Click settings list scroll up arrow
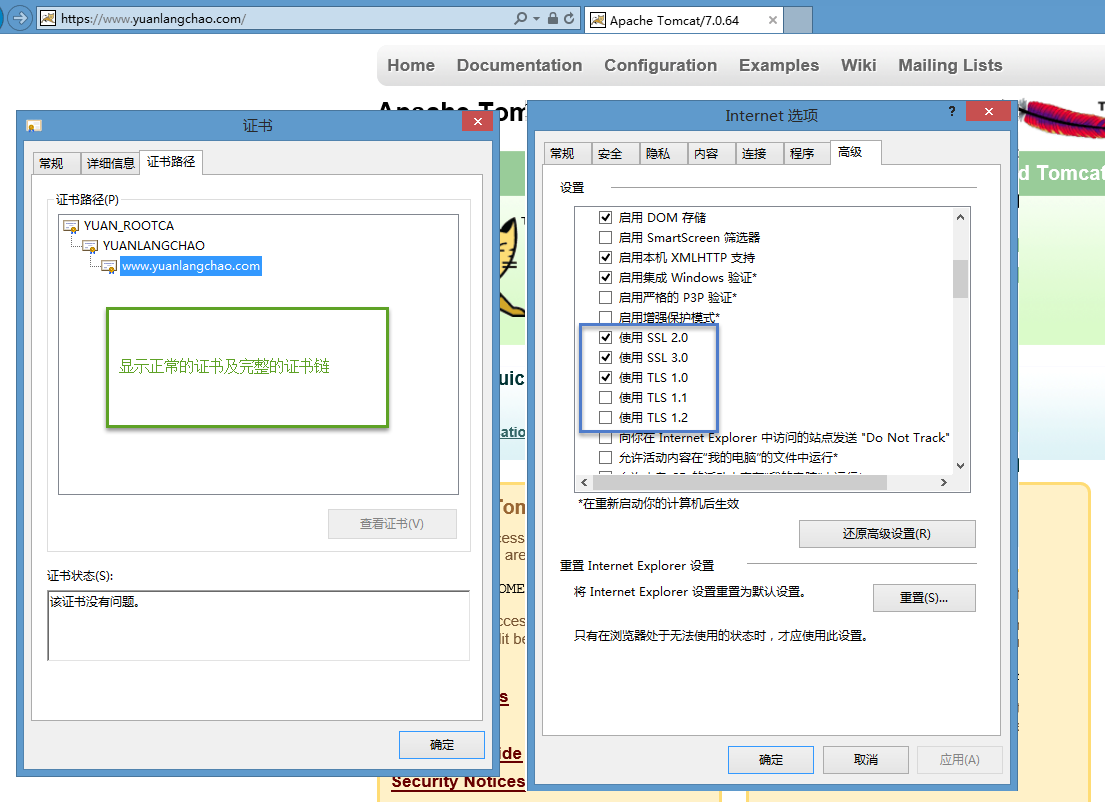 click(x=960, y=217)
